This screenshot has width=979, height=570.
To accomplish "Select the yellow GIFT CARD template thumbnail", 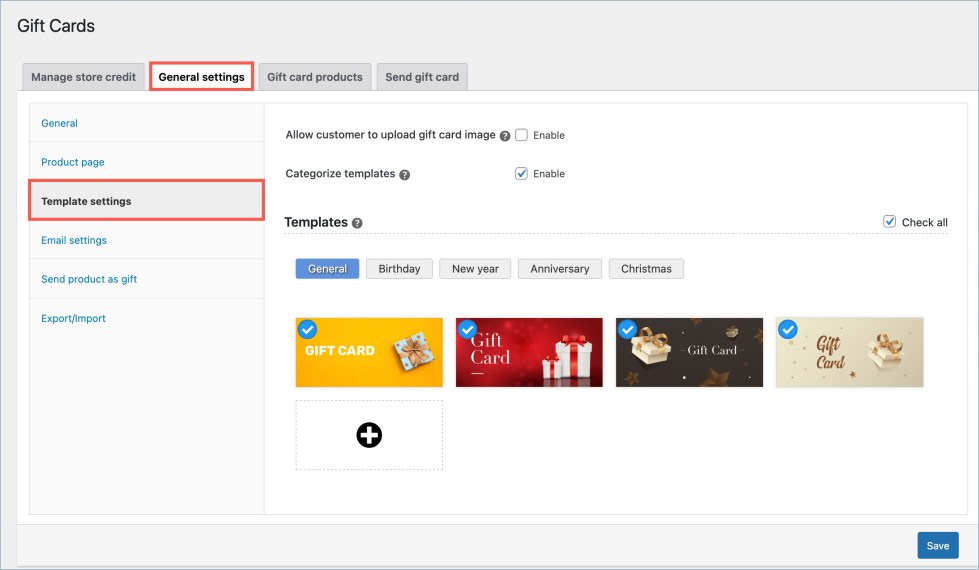I will coord(369,352).
